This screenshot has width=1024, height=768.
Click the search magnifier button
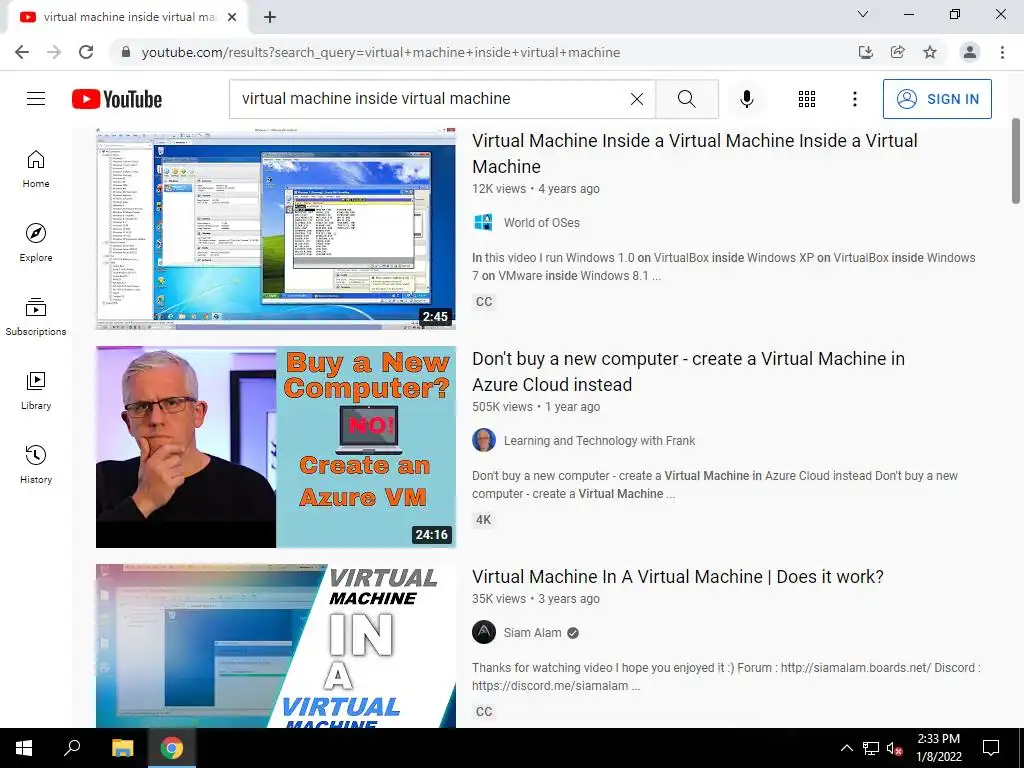pyautogui.click(x=686, y=99)
